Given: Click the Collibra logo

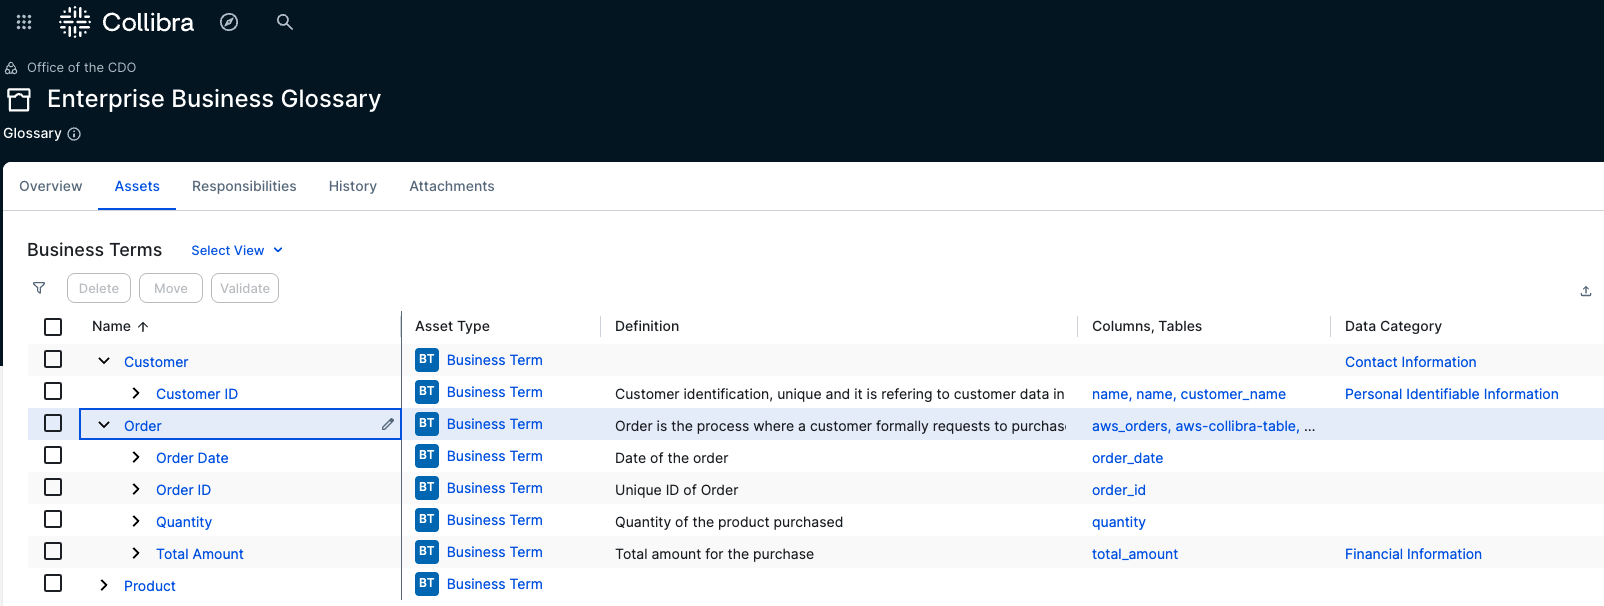Looking at the screenshot, I should click(x=127, y=22).
